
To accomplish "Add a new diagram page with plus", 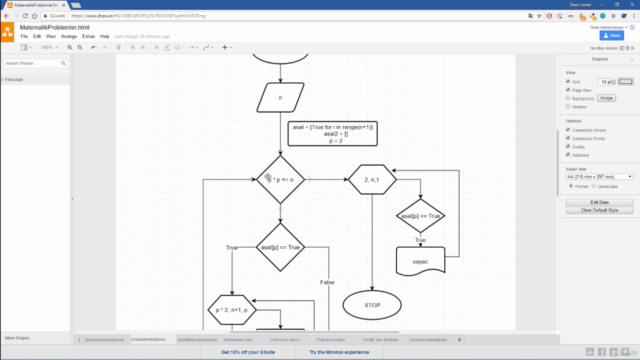I will (459, 340).
